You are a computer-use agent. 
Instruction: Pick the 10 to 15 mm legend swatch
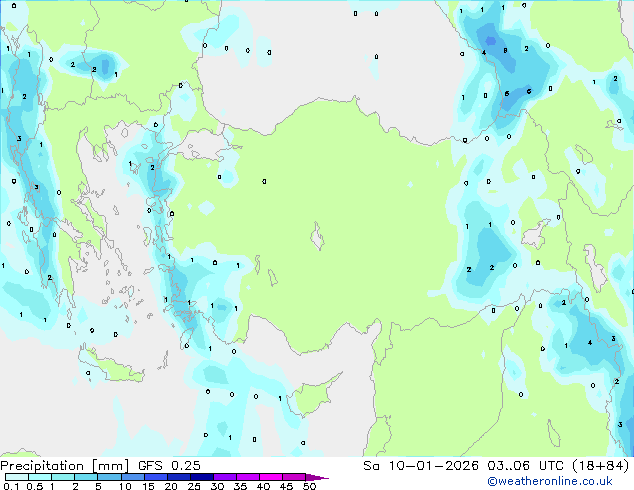click(x=133, y=477)
